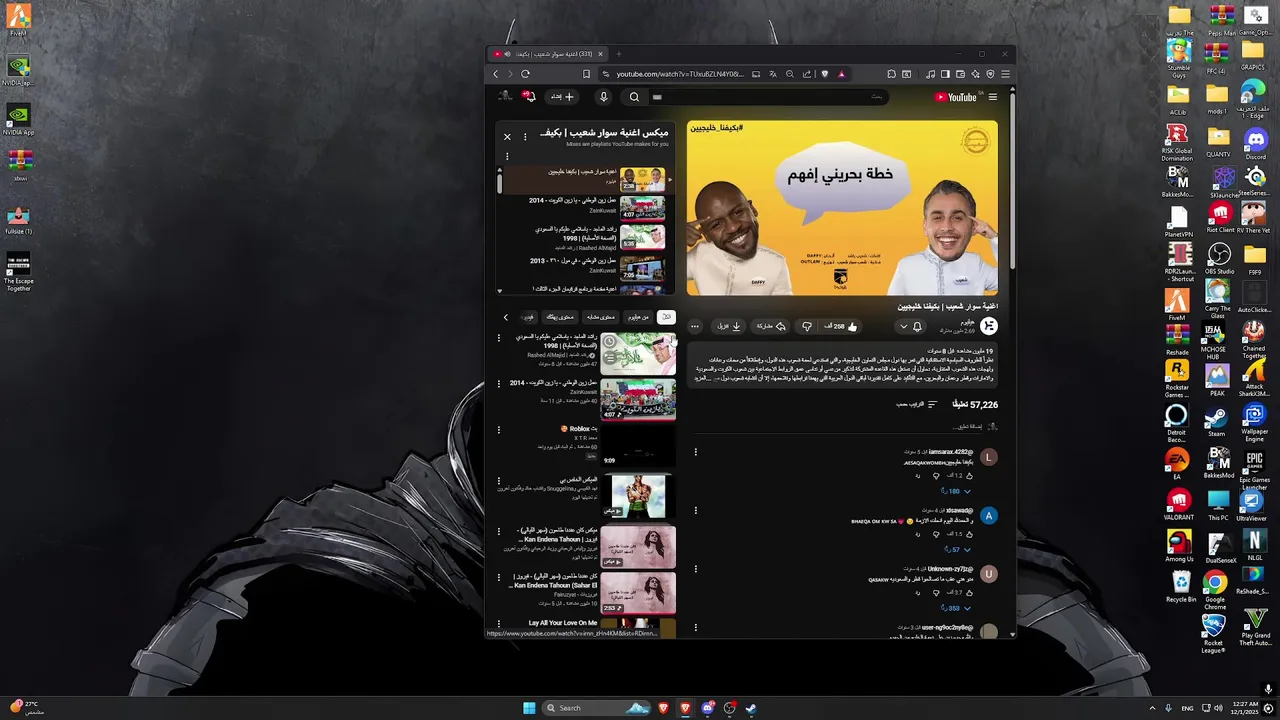Viewport: 1280px width, 720px height.
Task: Expand 353 replies under third comment
Action: tap(955, 608)
